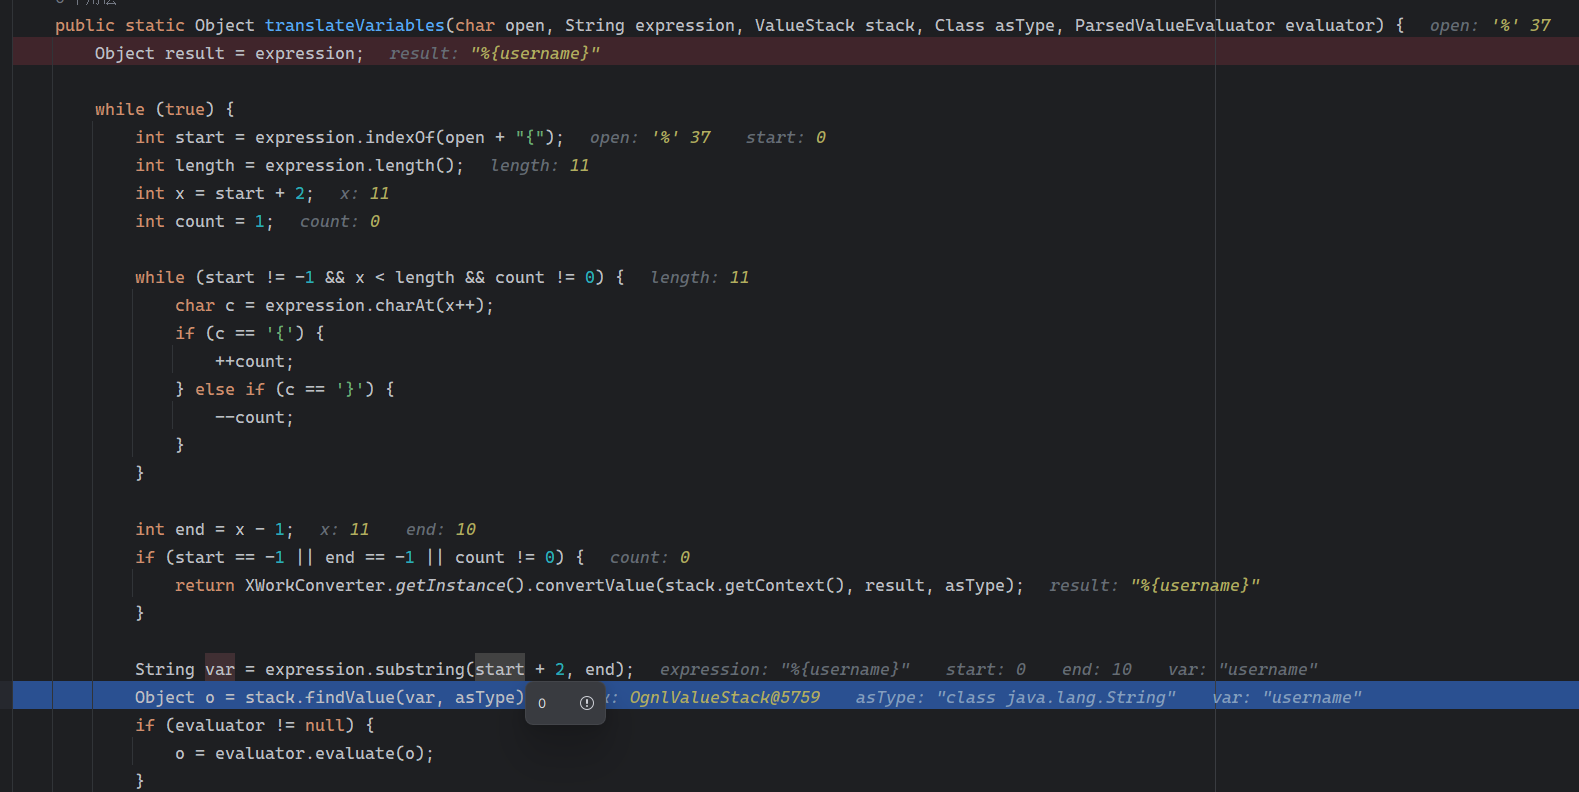Click the XWorkConverter class reference
This screenshot has height=792, width=1579.
[315, 585]
